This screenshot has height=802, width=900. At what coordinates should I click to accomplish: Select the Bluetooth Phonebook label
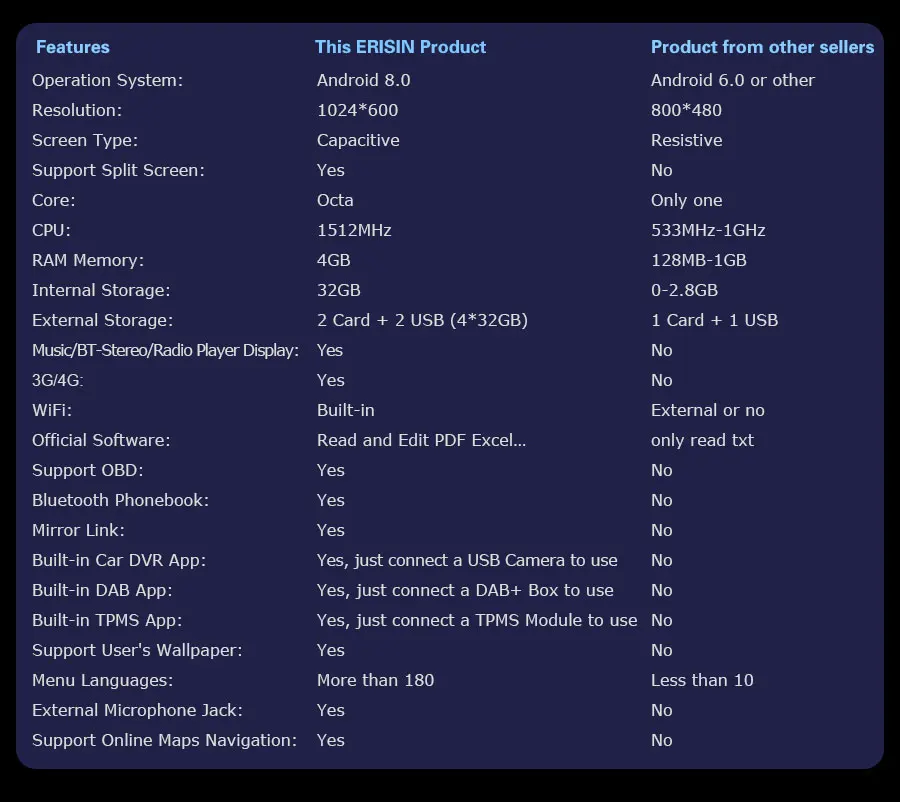tap(121, 501)
